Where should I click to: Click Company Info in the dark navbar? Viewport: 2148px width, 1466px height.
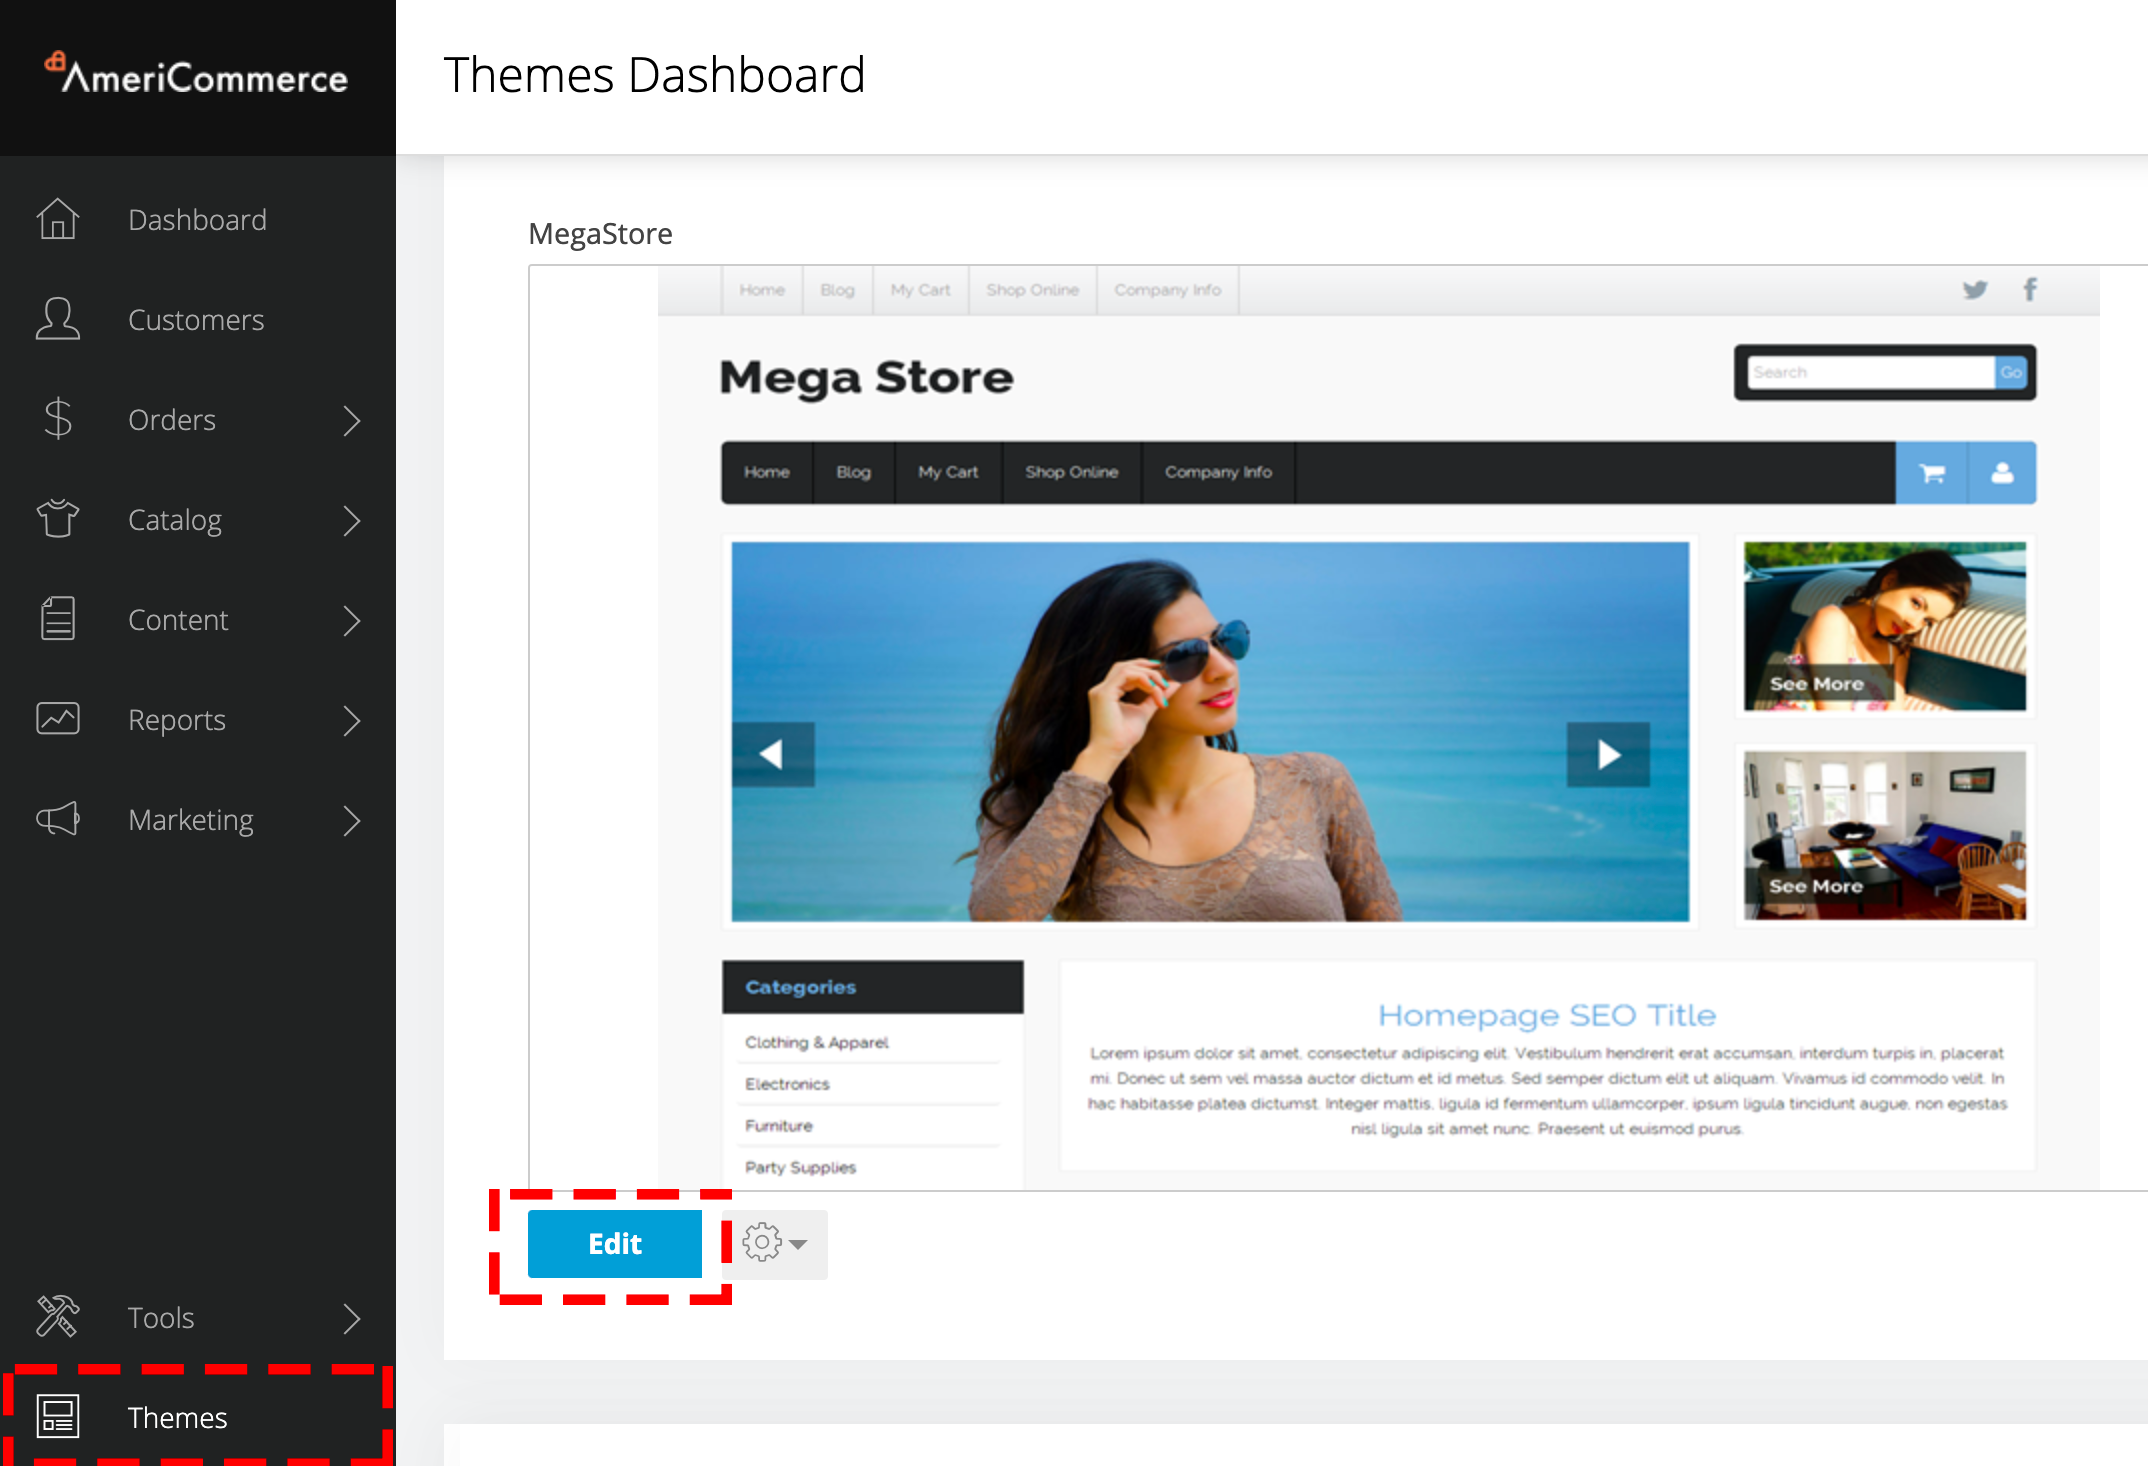click(1218, 472)
